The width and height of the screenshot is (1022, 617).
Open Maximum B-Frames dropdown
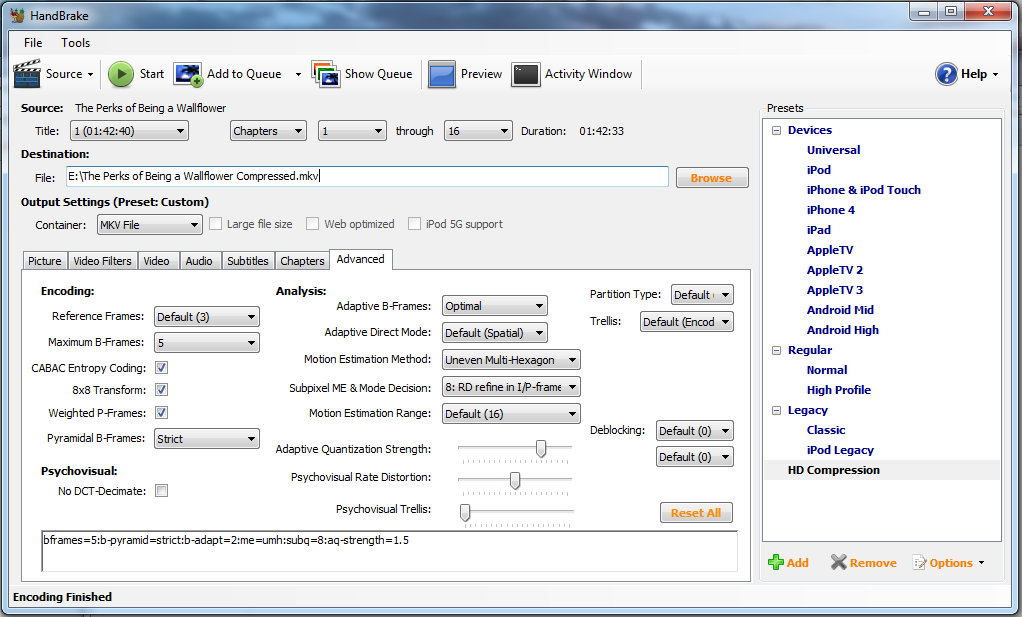point(207,343)
